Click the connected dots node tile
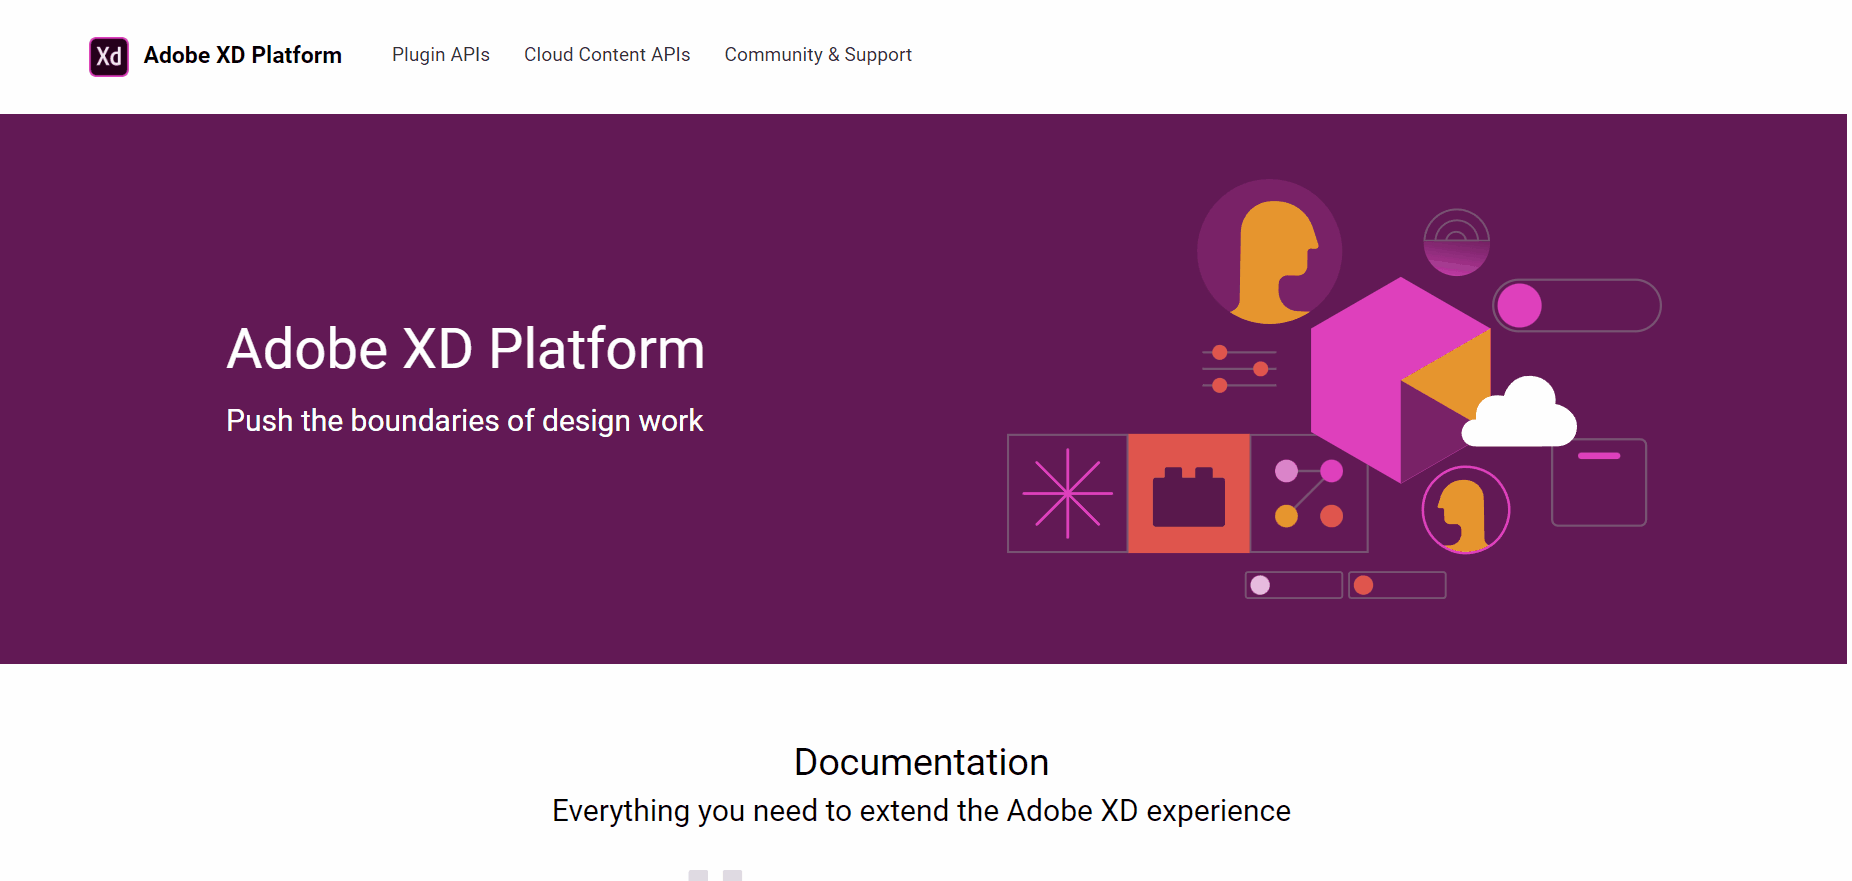 [x=1309, y=493]
